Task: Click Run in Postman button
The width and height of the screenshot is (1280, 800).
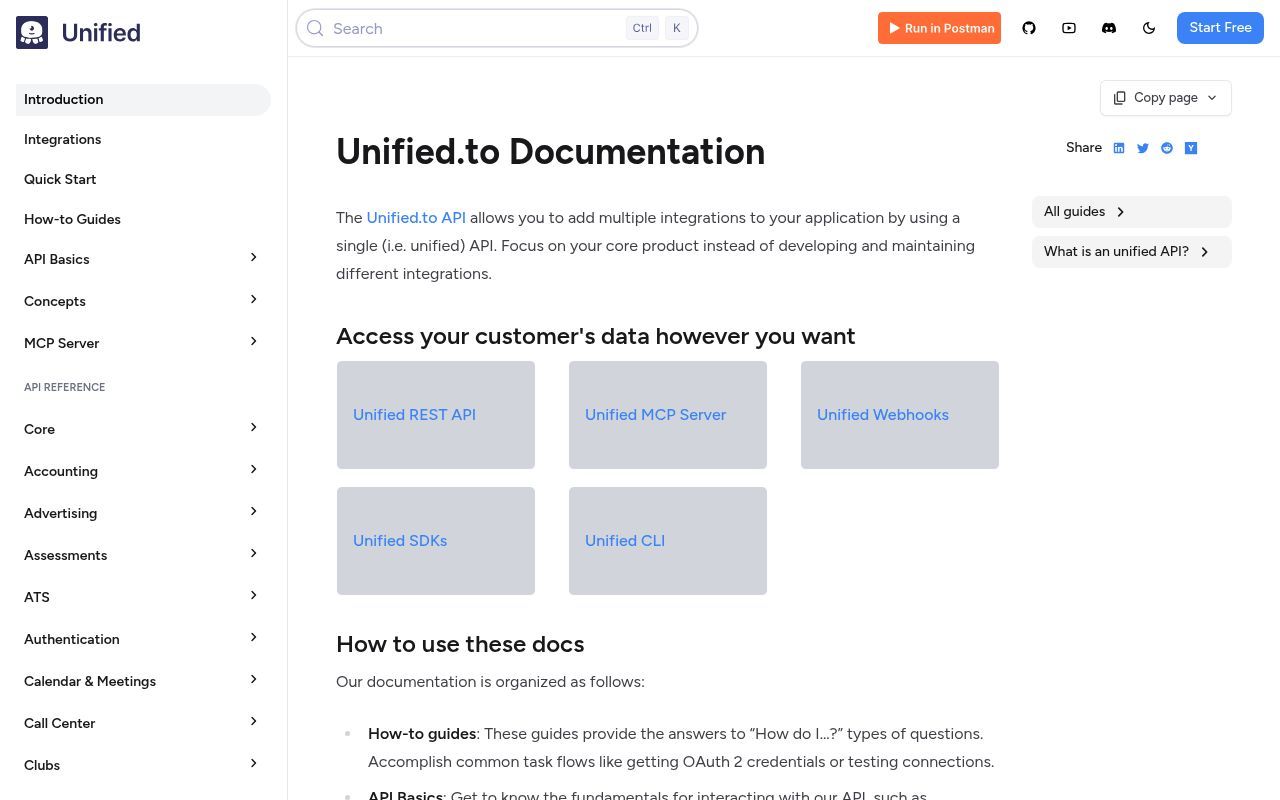Action: [939, 28]
